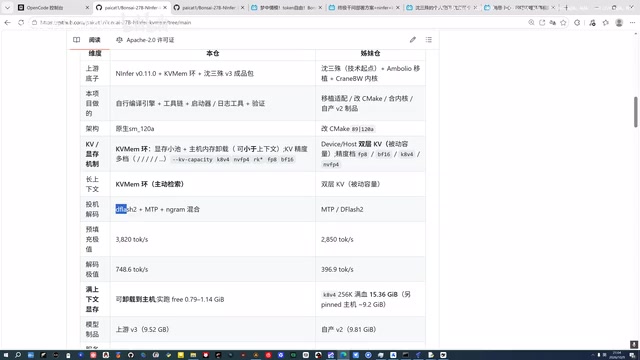This screenshot has width=640, height=360.
Task: Click the browser back arrow
Action: 7,22
